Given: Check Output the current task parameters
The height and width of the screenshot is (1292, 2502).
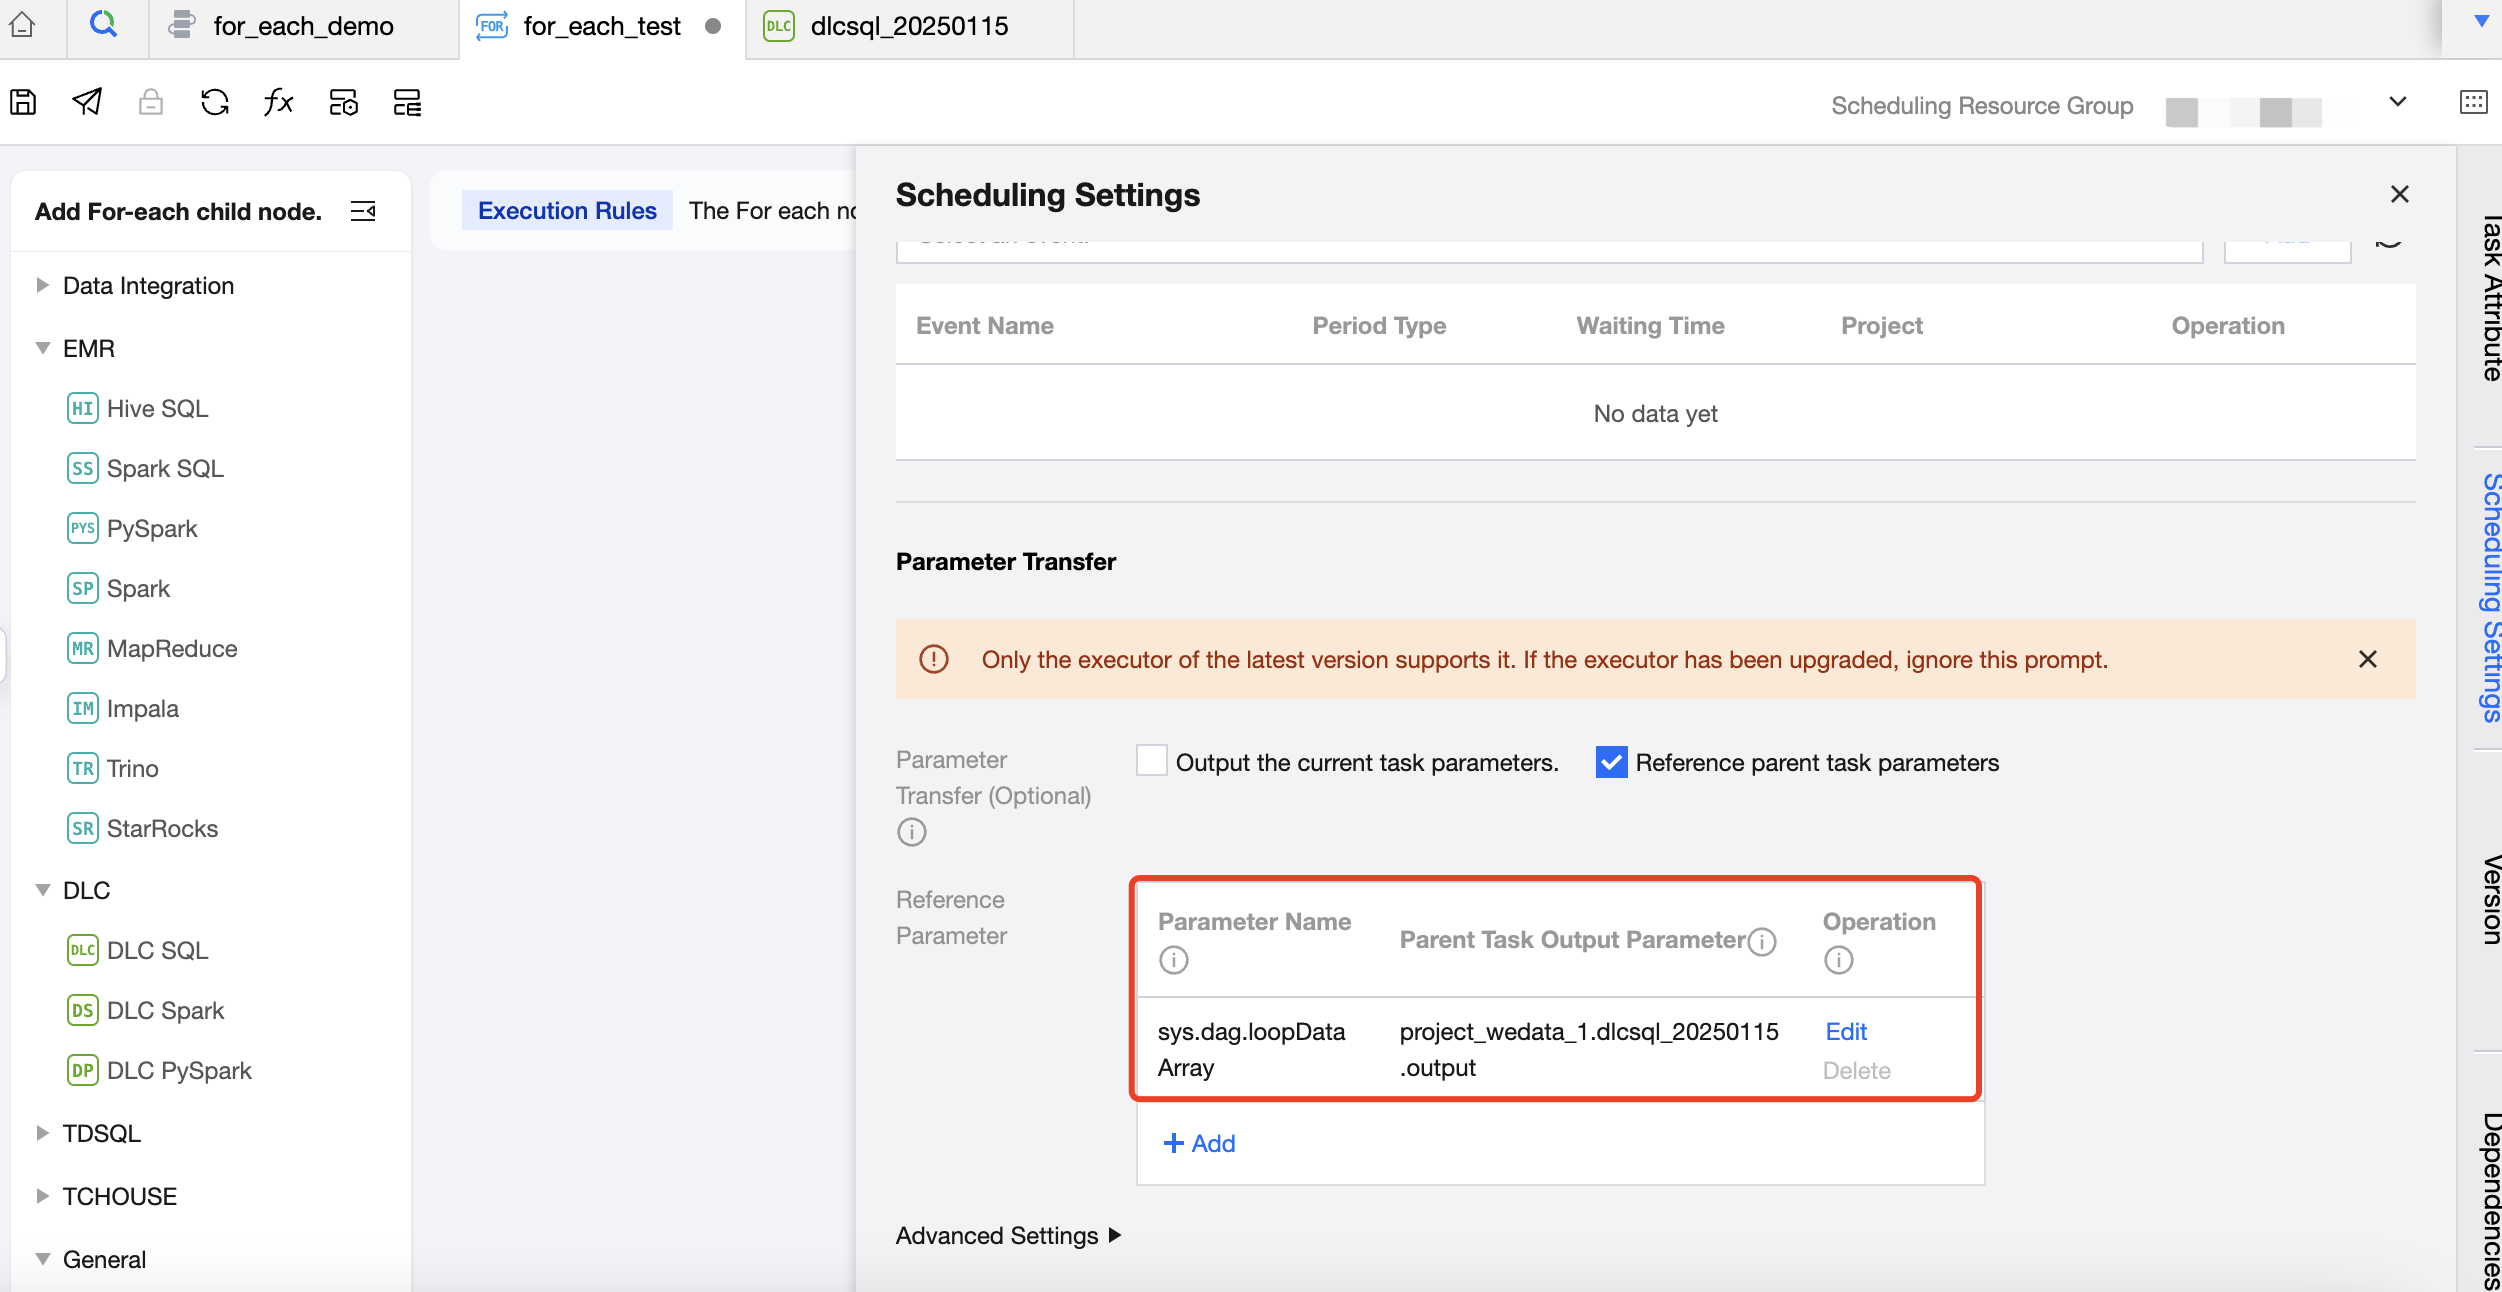Looking at the screenshot, I should pyautogui.click(x=1152, y=761).
